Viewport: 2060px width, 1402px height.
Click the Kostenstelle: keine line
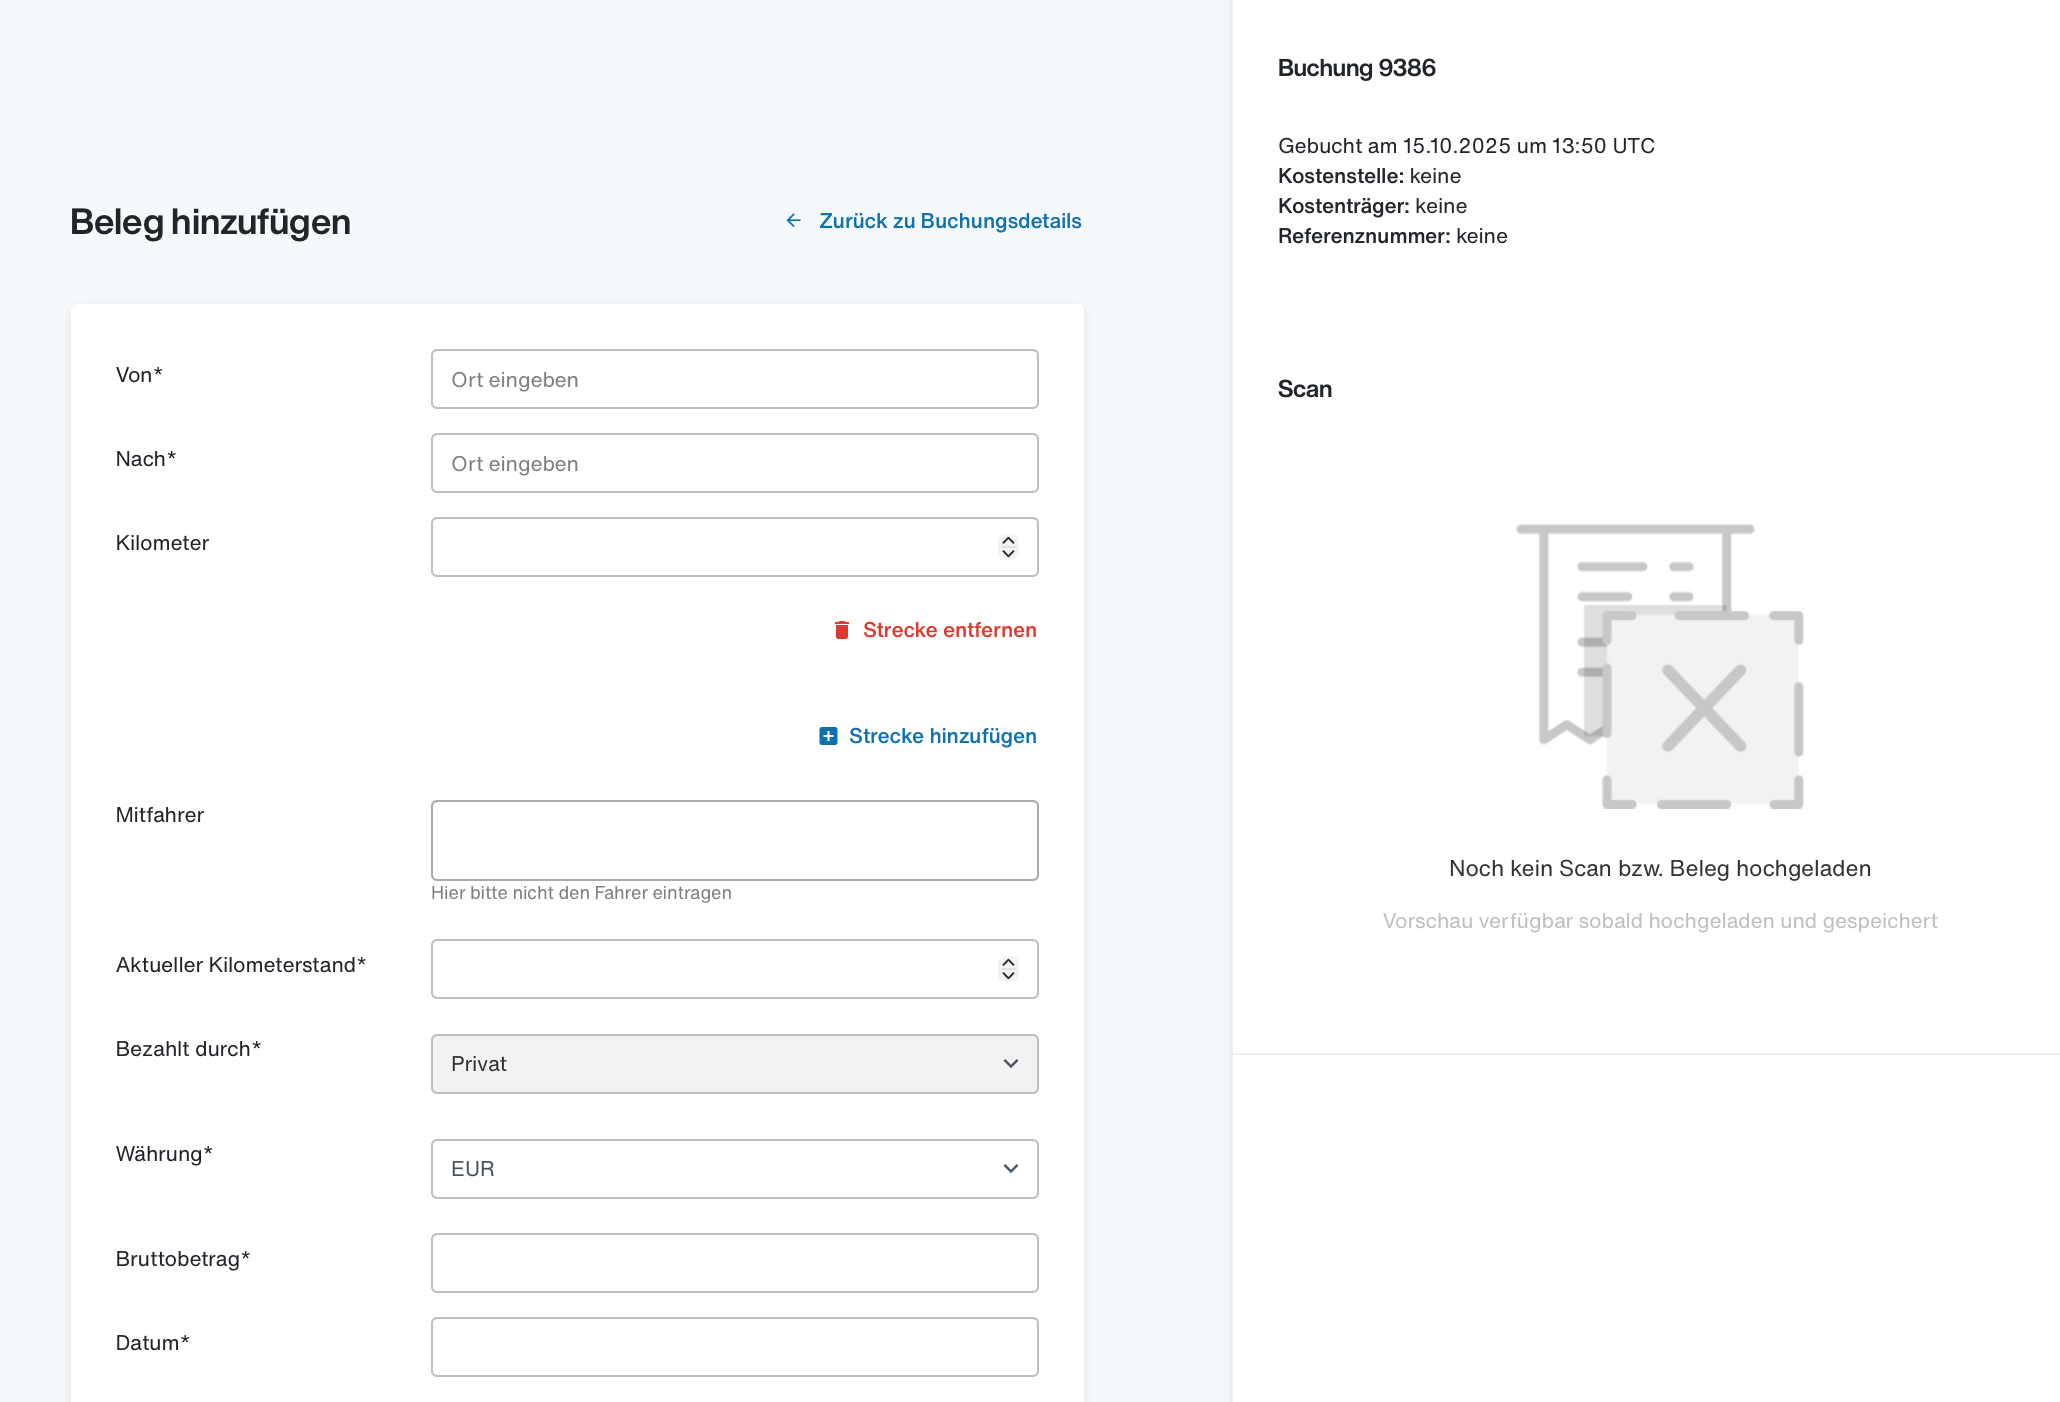click(1369, 176)
